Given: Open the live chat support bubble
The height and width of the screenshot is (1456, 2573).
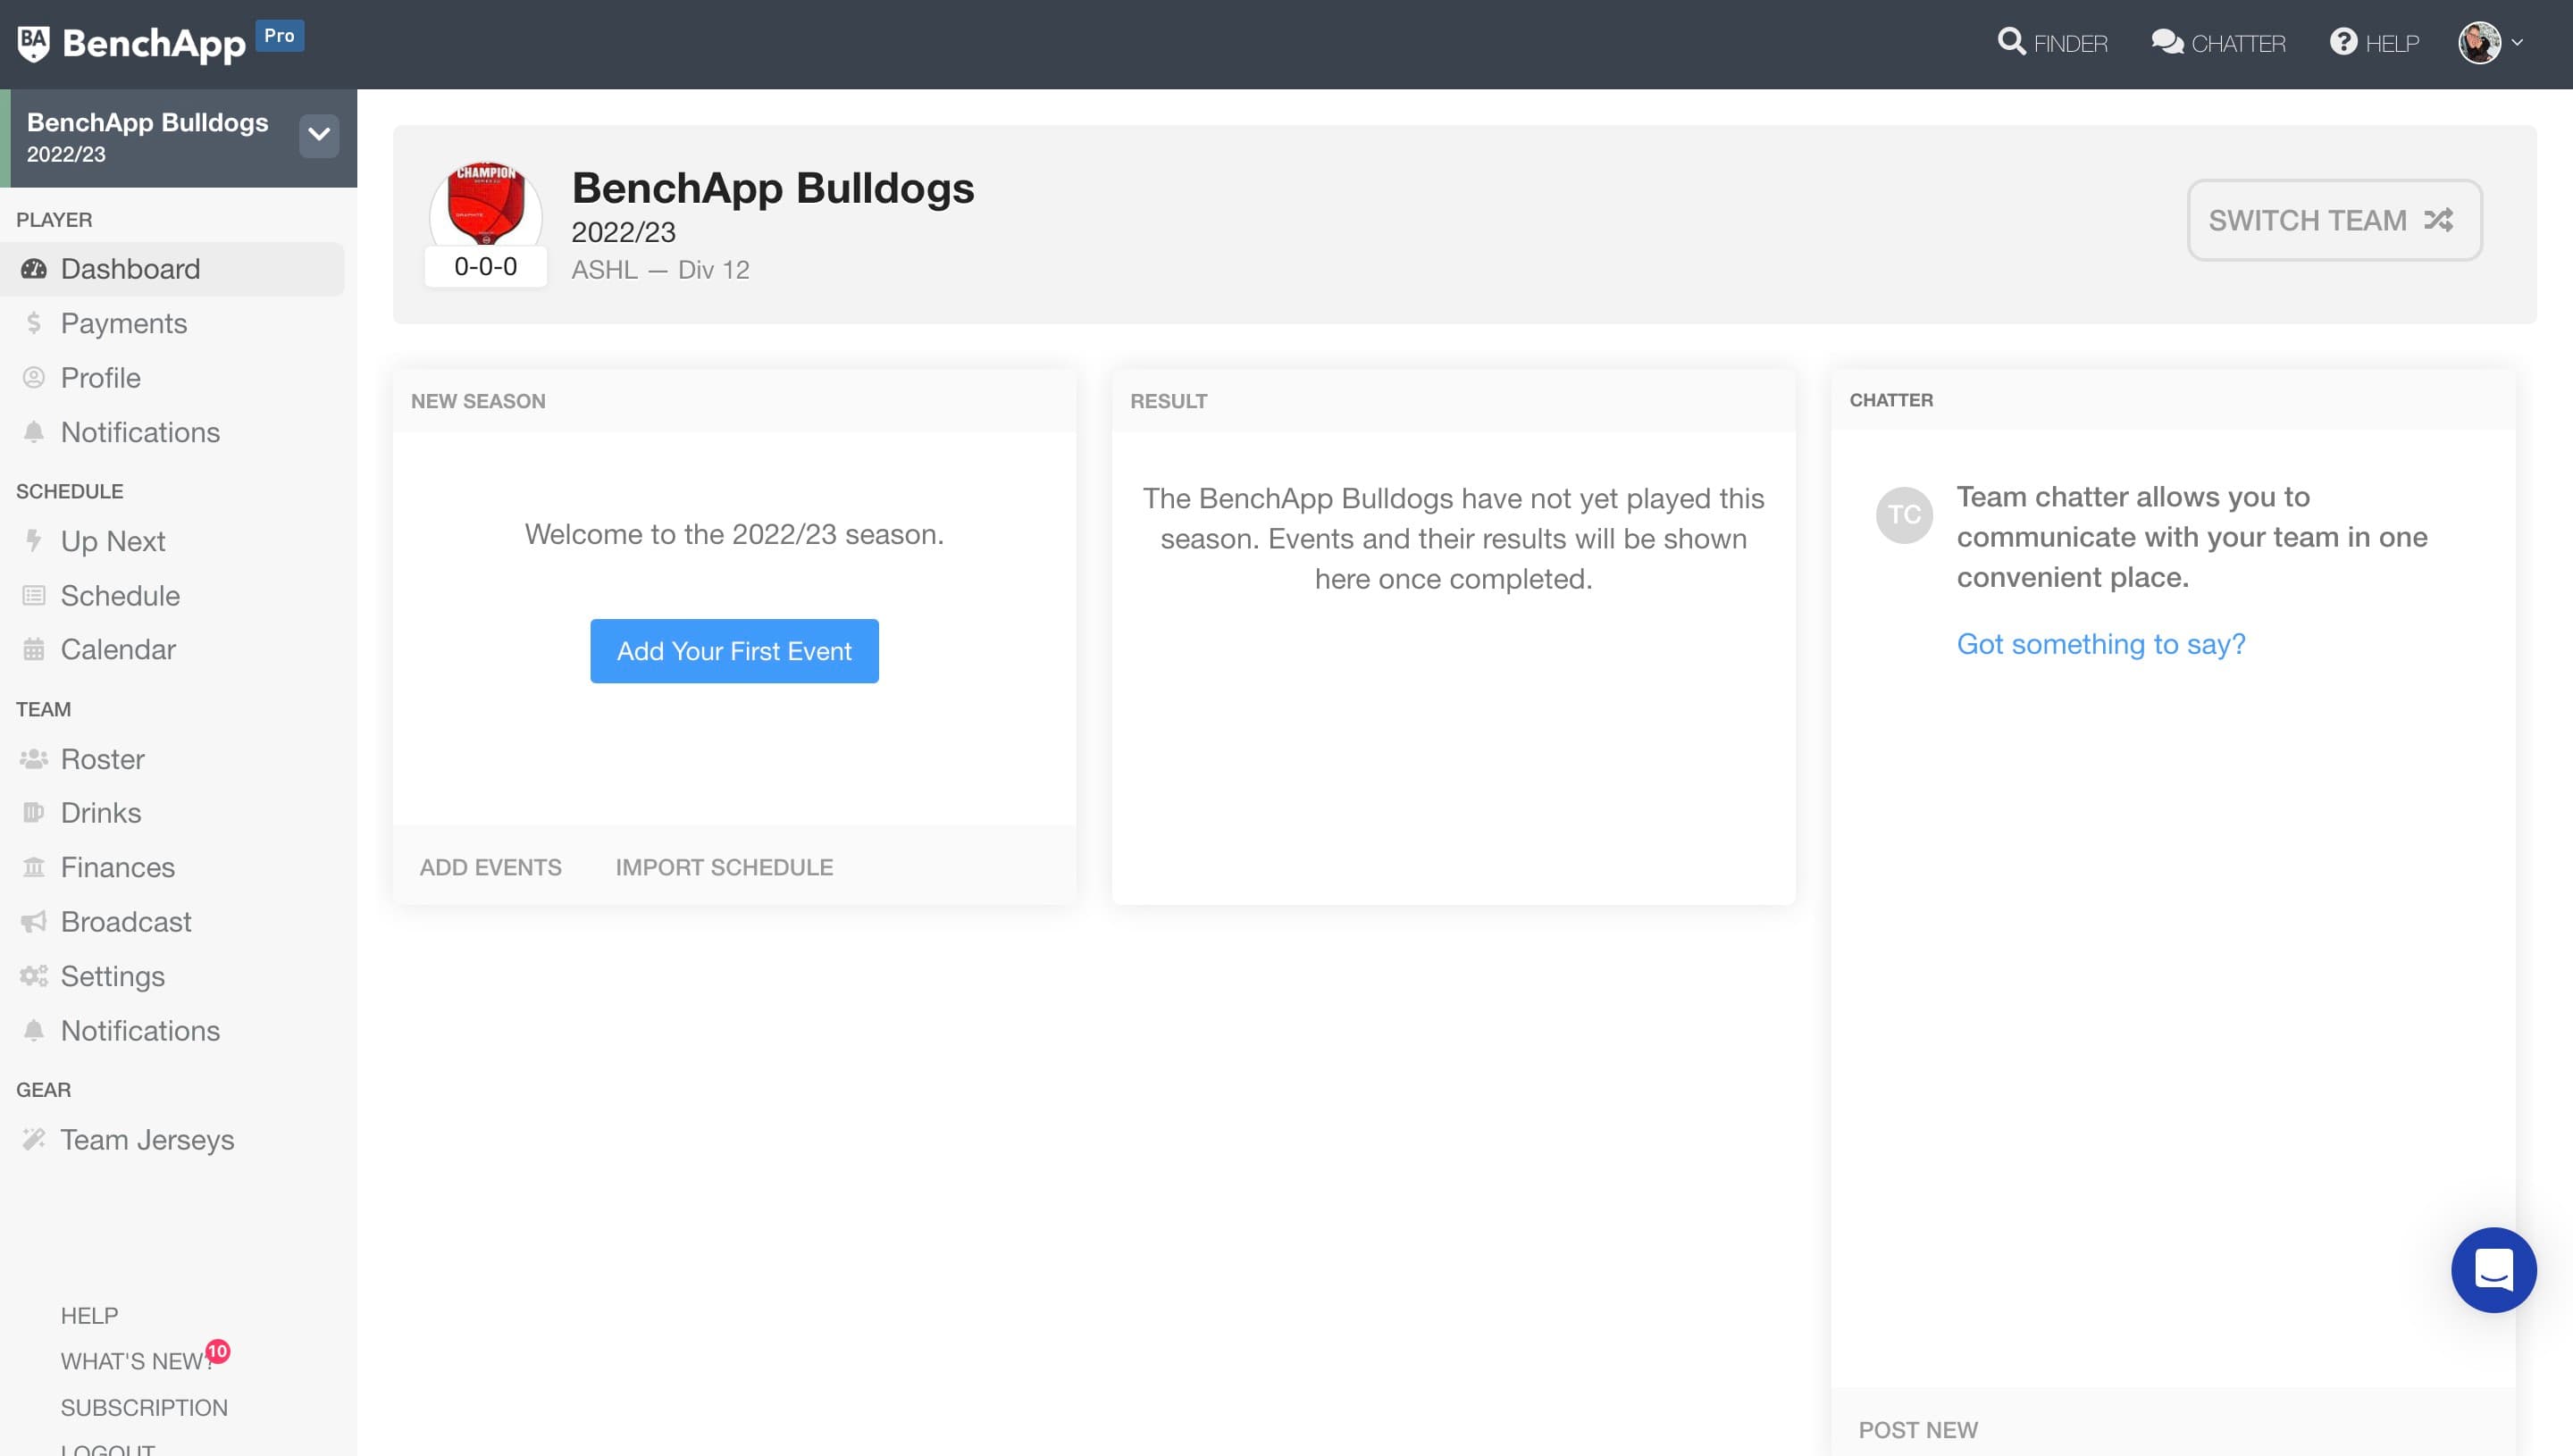Looking at the screenshot, I should tap(2493, 1270).
